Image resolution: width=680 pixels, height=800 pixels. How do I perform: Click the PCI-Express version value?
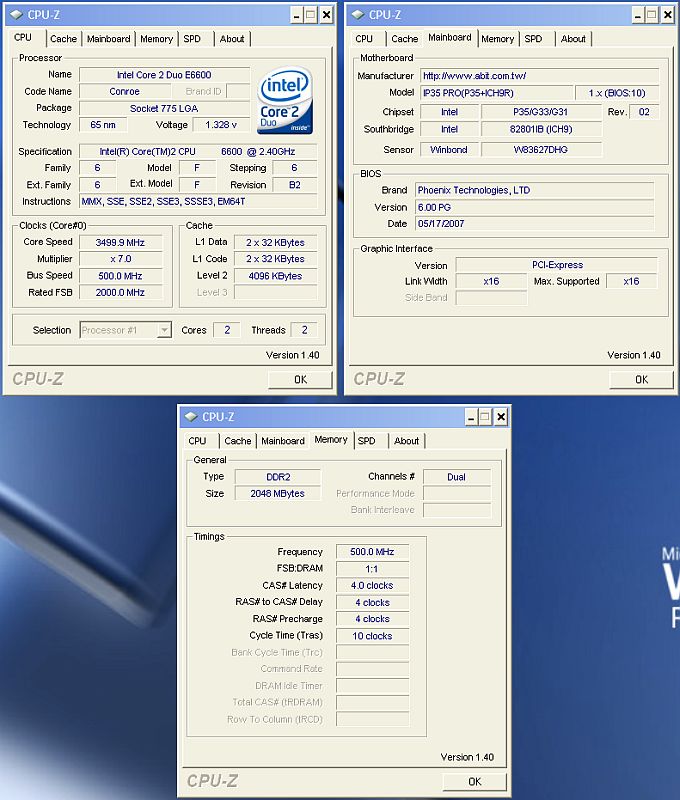click(x=557, y=265)
